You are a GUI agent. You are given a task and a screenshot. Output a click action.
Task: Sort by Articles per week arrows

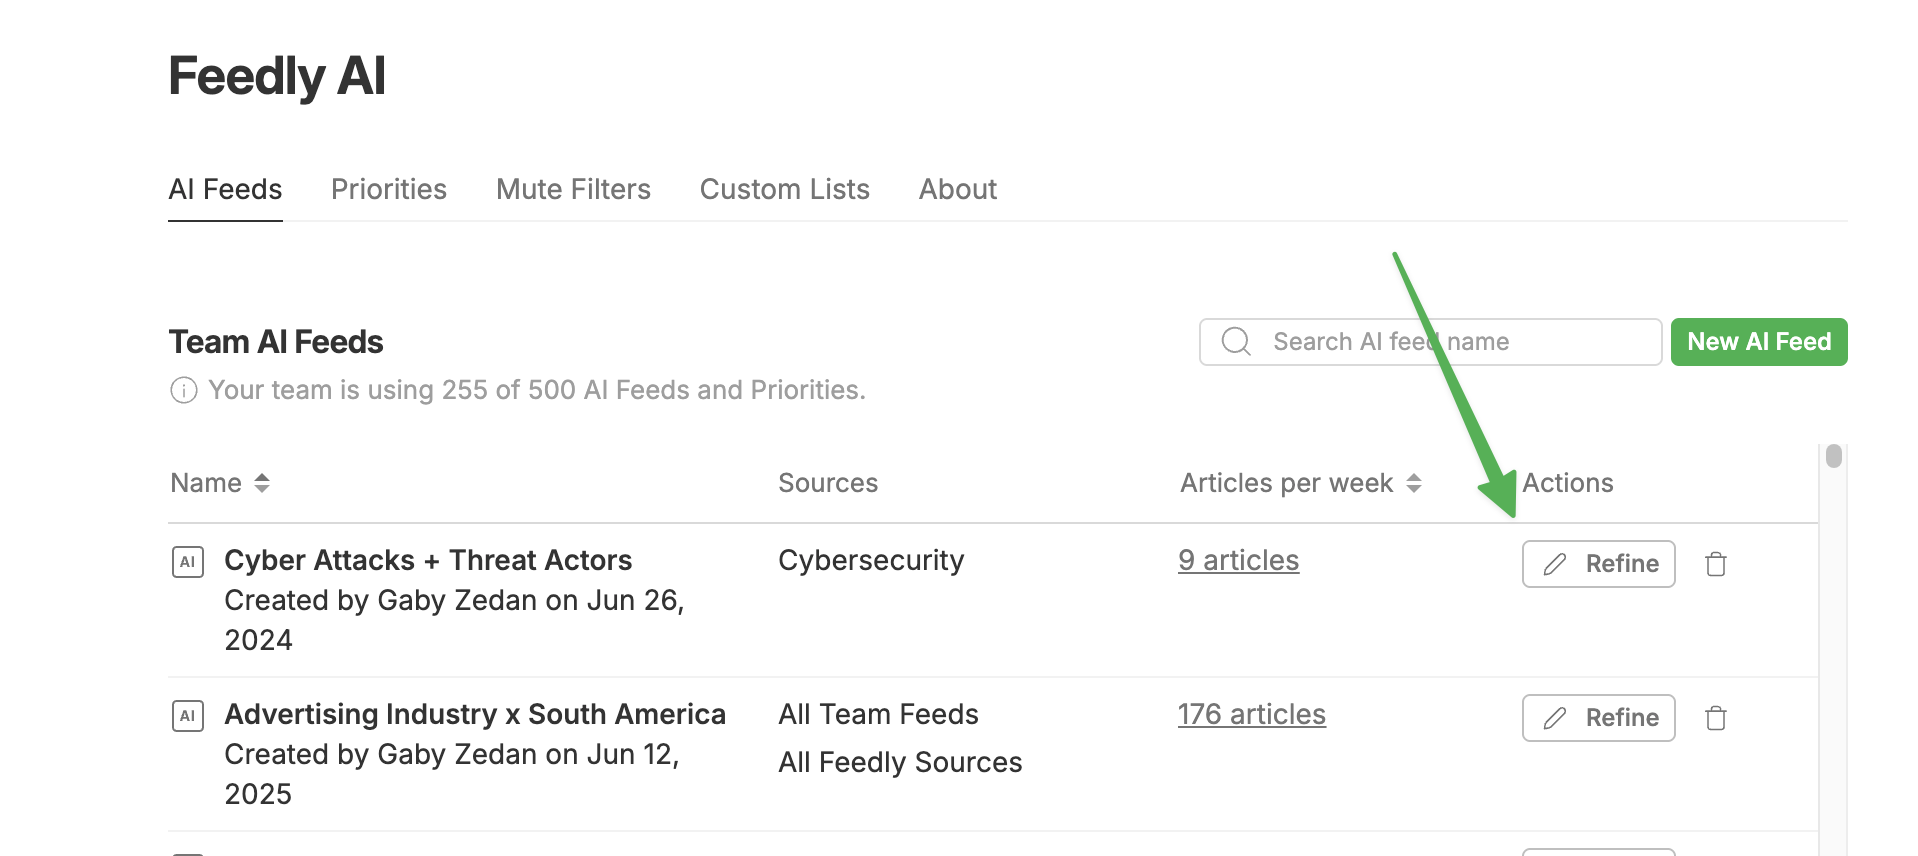(1414, 483)
